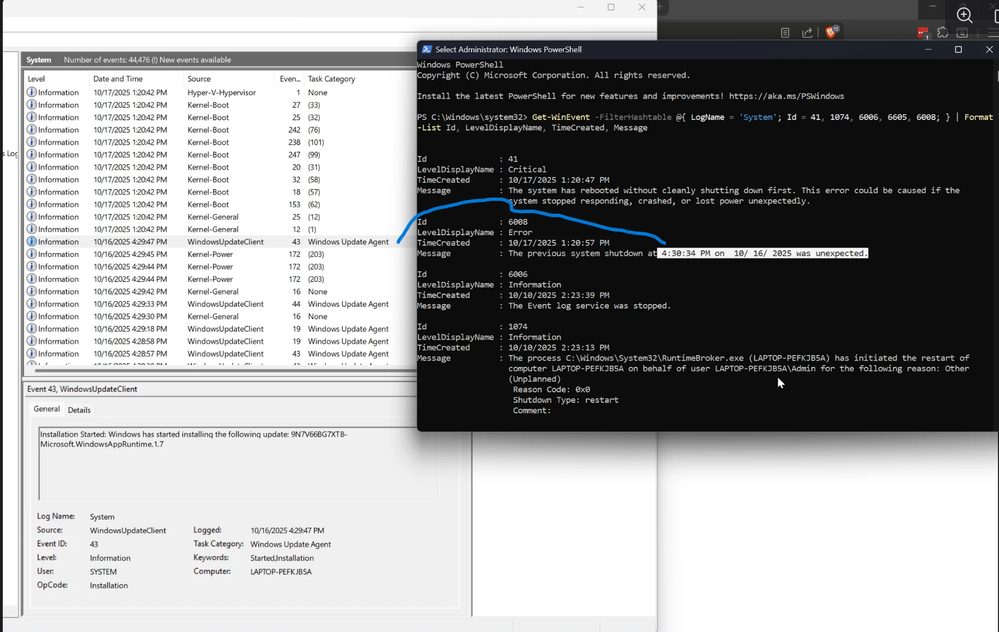Maximize the Event Viewer window
Screen dimensions: 999x632
[x=611, y=7]
